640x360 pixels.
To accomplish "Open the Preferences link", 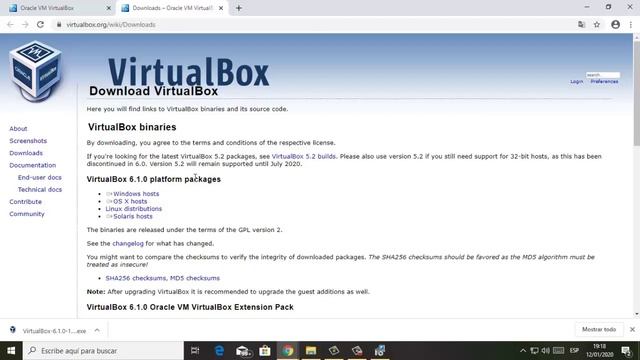I will pyautogui.click(x=604, y=82).
